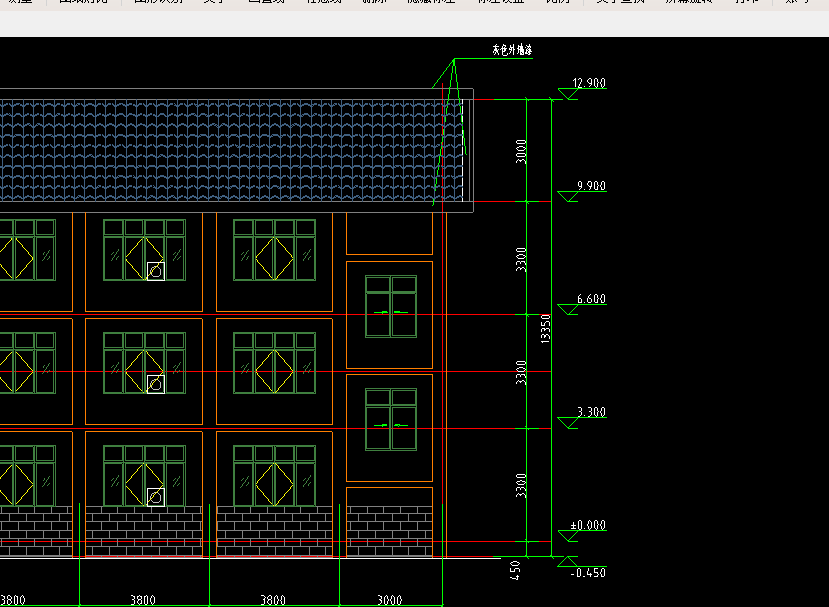Image resolution: width=829 pixels, height=607 pixels.
Task: Select the horizontal 3000 bay dimension at bottom
Action: pos(390,600)
